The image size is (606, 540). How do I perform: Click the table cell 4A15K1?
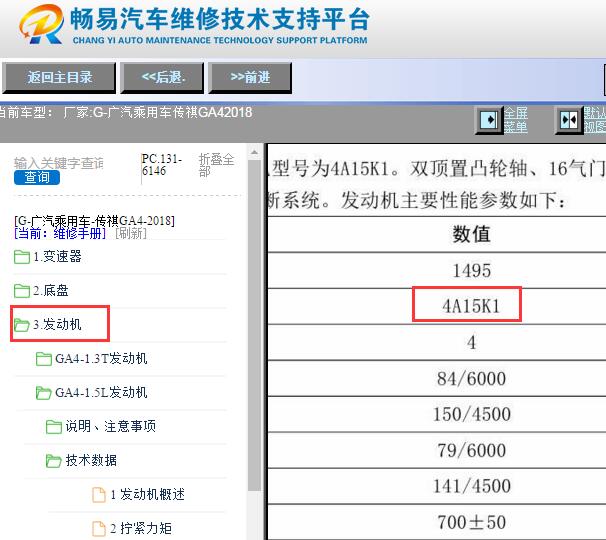[471, 307]
